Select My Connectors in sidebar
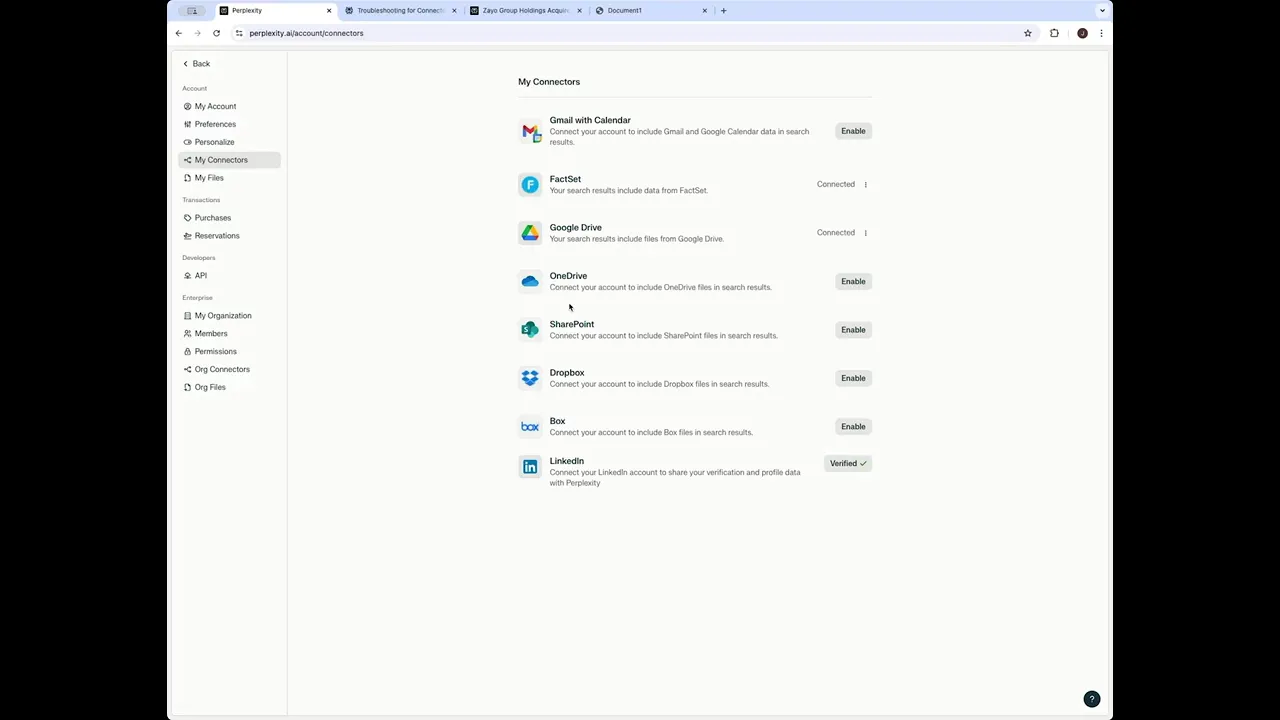 coord(229,160)
